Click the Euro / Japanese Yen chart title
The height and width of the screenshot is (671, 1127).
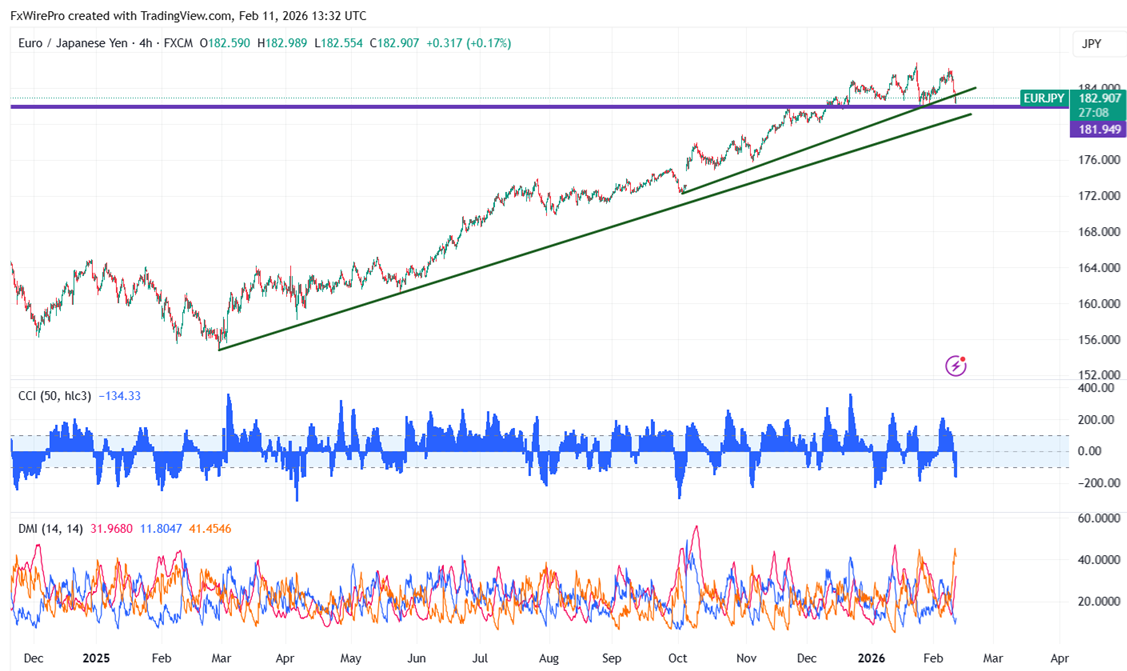coord(73,43)
